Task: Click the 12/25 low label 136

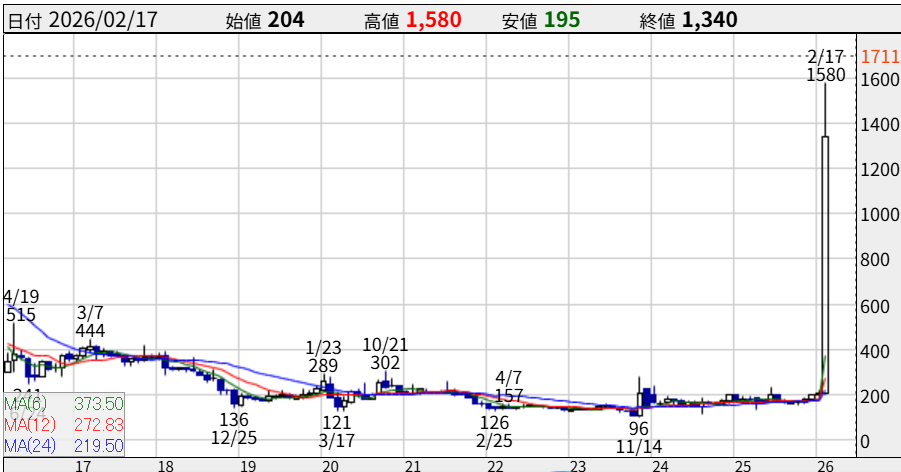Action: click(234, 419)
